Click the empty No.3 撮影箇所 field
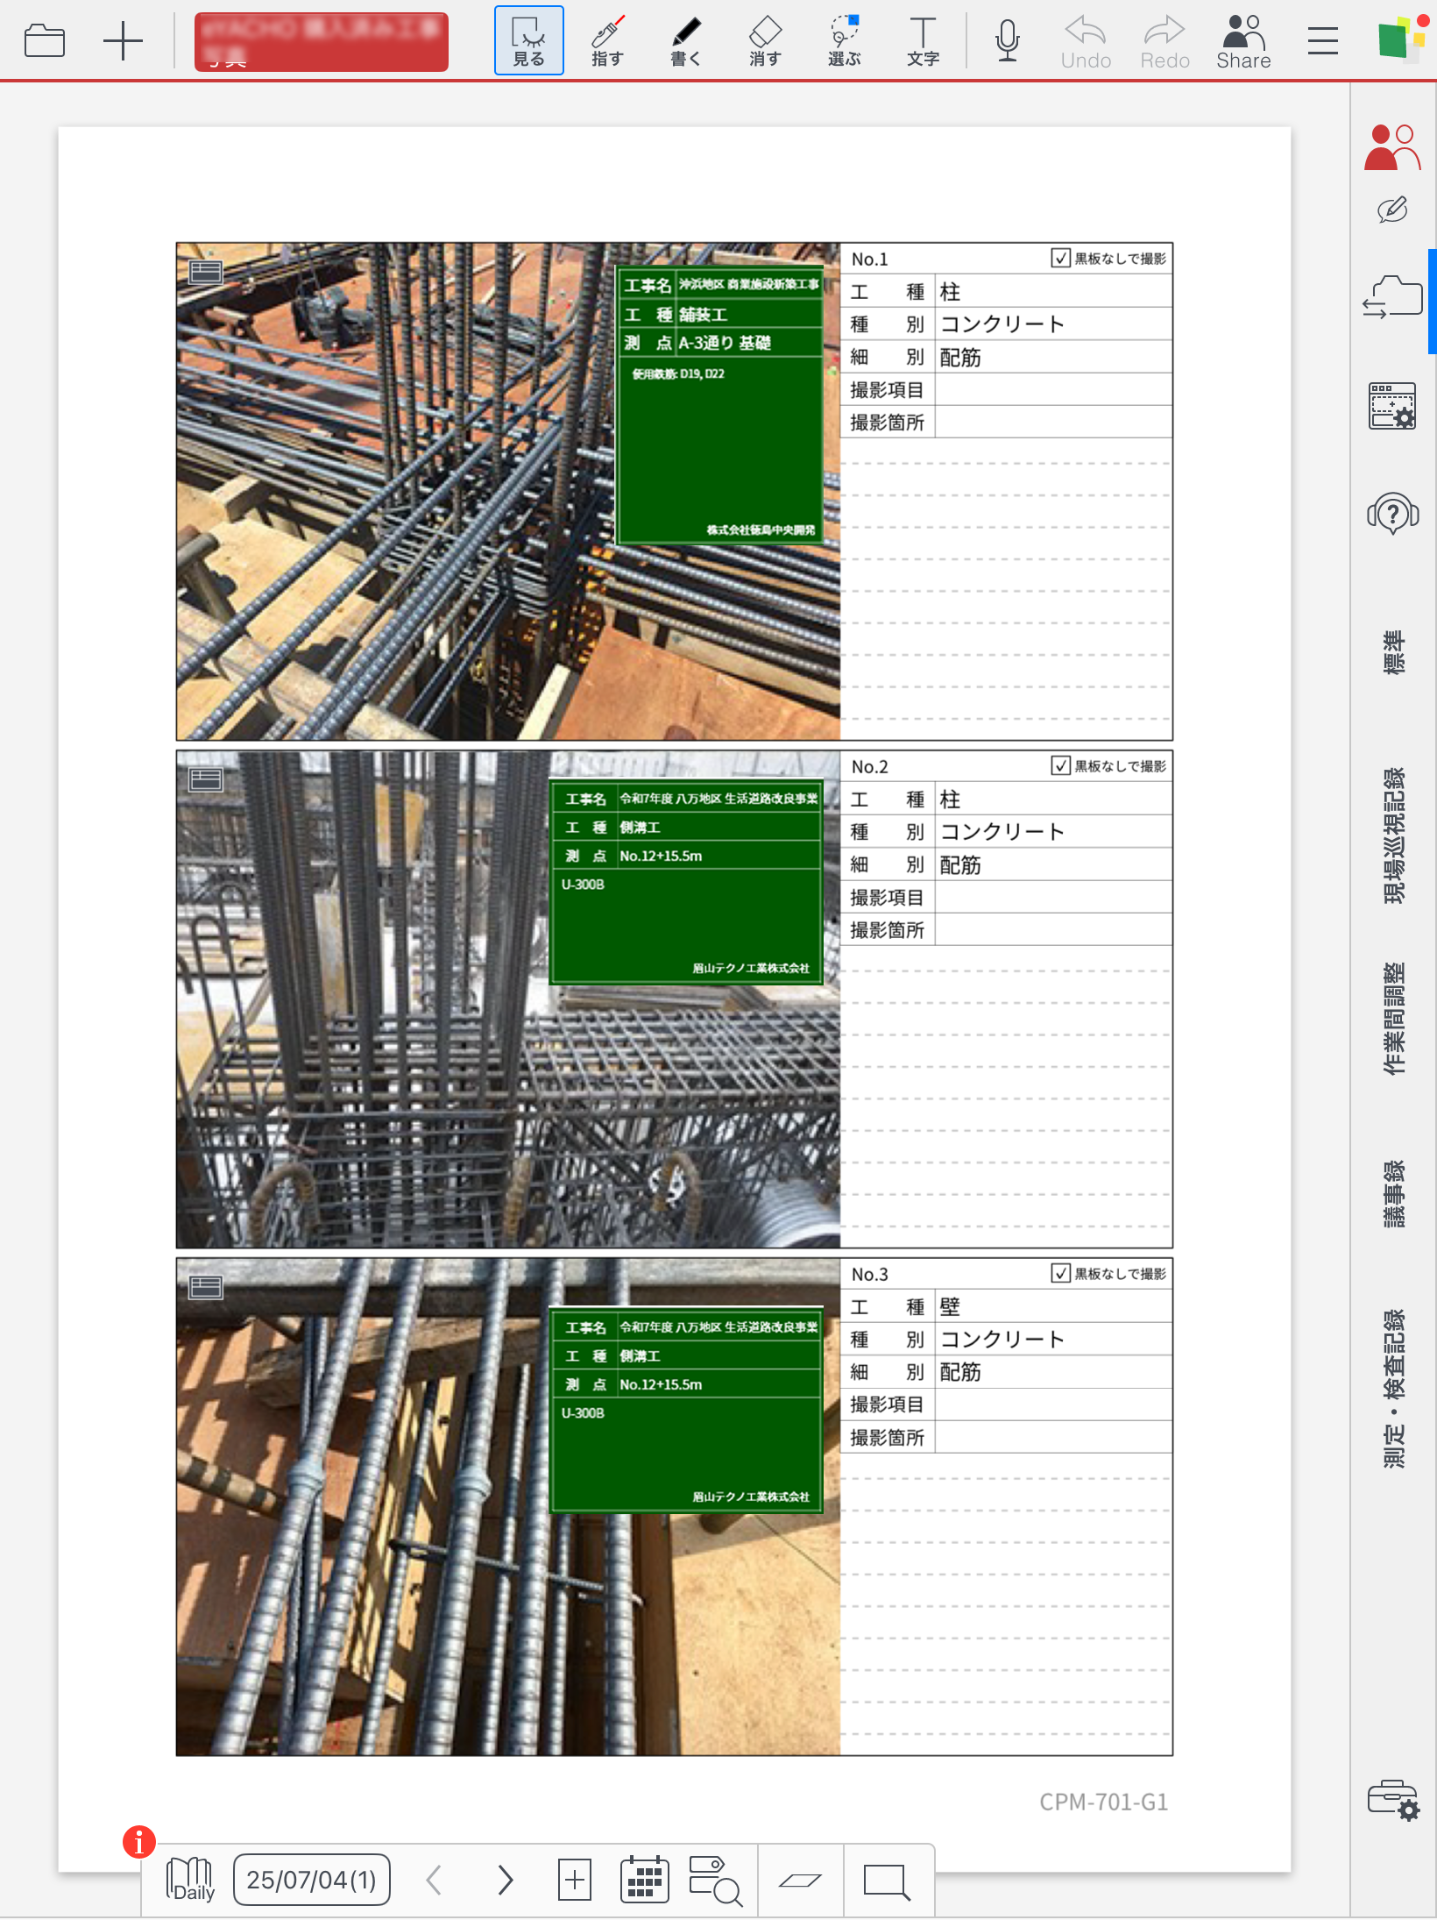This screenshot has height=1920, width=1437. pos(1053,1437)
